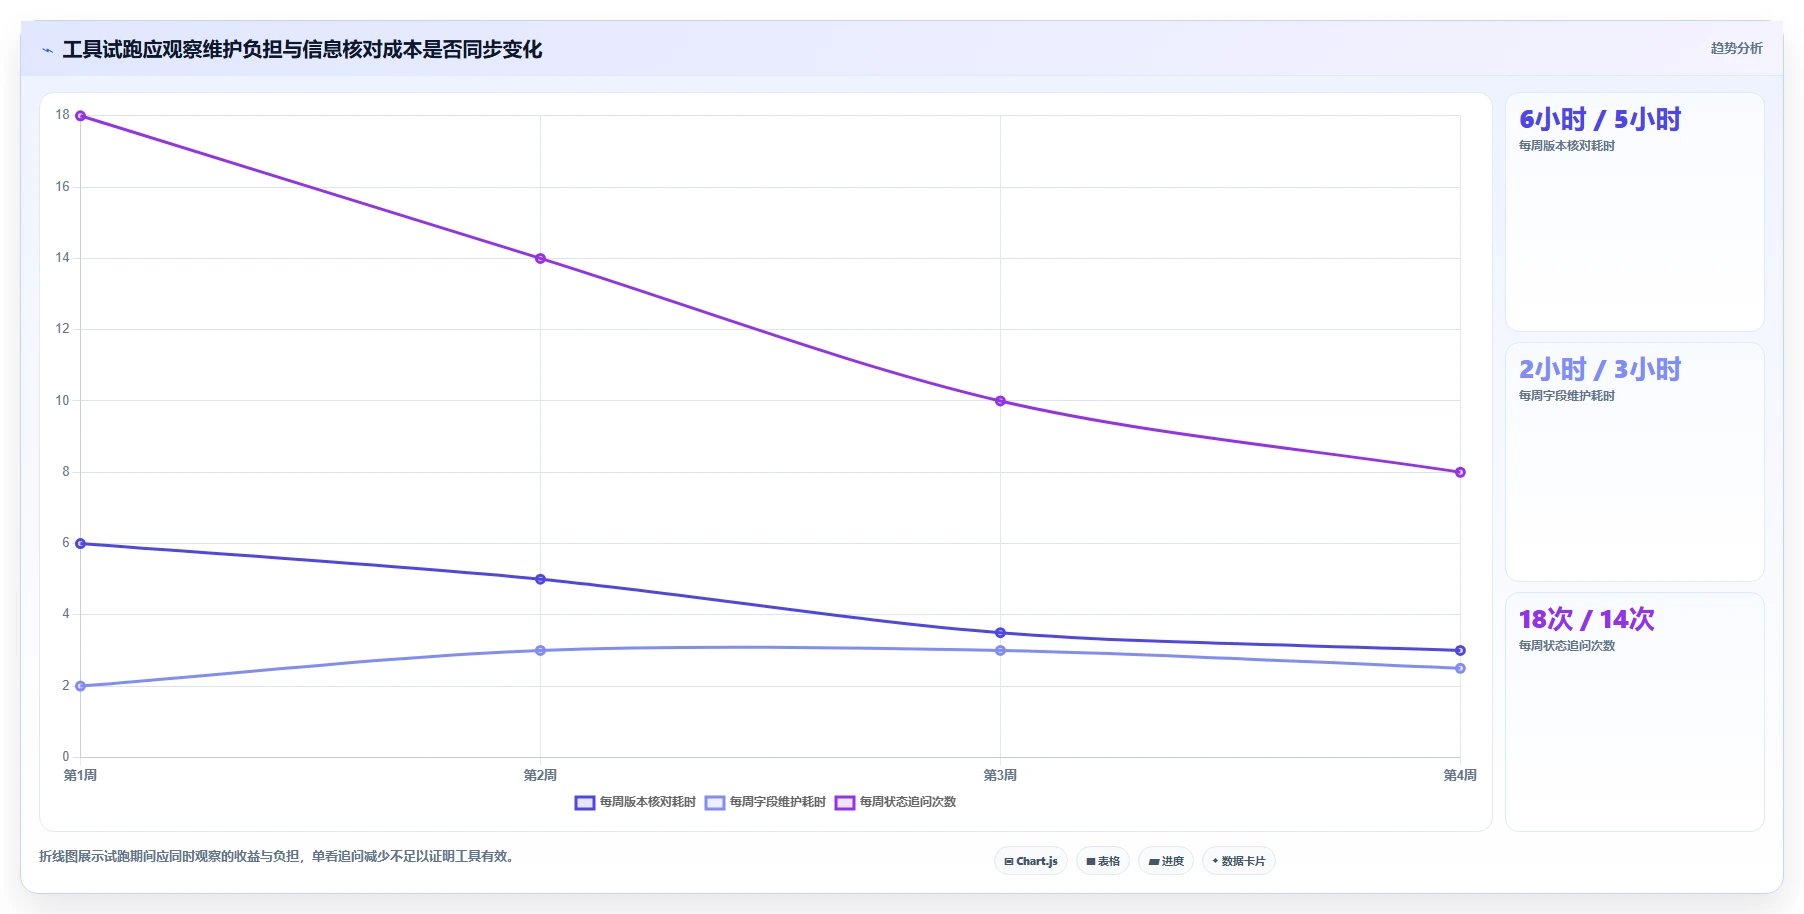Click the 表格 tag
The image size is (1804, 914).
pyautogui.click(x=1103, y=861)
